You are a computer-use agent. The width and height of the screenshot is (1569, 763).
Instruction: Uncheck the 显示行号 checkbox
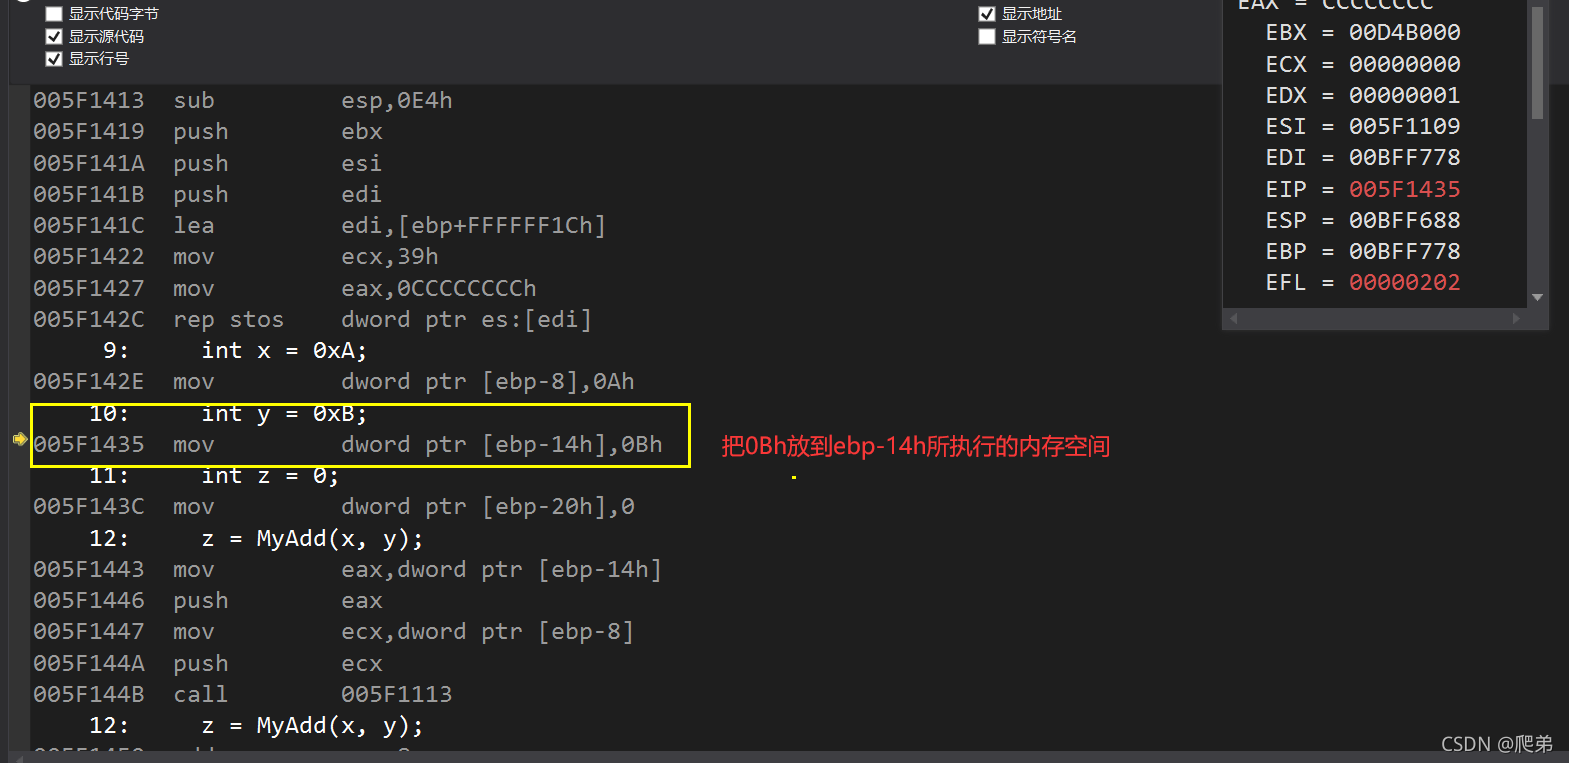tap(54, 59)
